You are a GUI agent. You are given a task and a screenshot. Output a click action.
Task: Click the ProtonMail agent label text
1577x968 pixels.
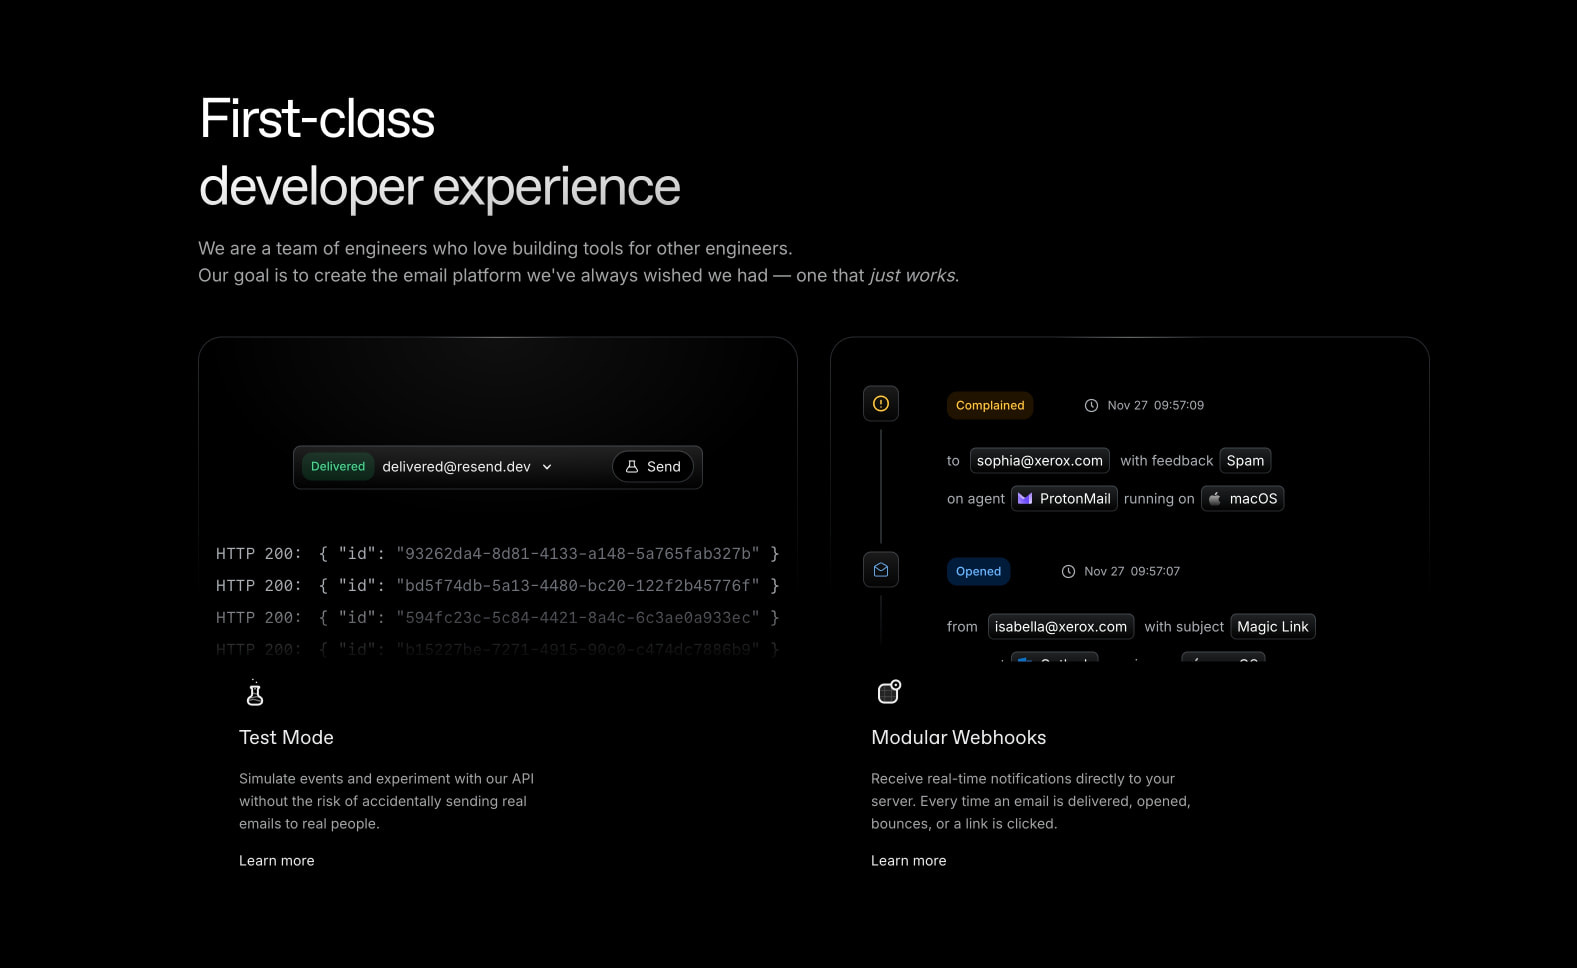pos(1075,499)
